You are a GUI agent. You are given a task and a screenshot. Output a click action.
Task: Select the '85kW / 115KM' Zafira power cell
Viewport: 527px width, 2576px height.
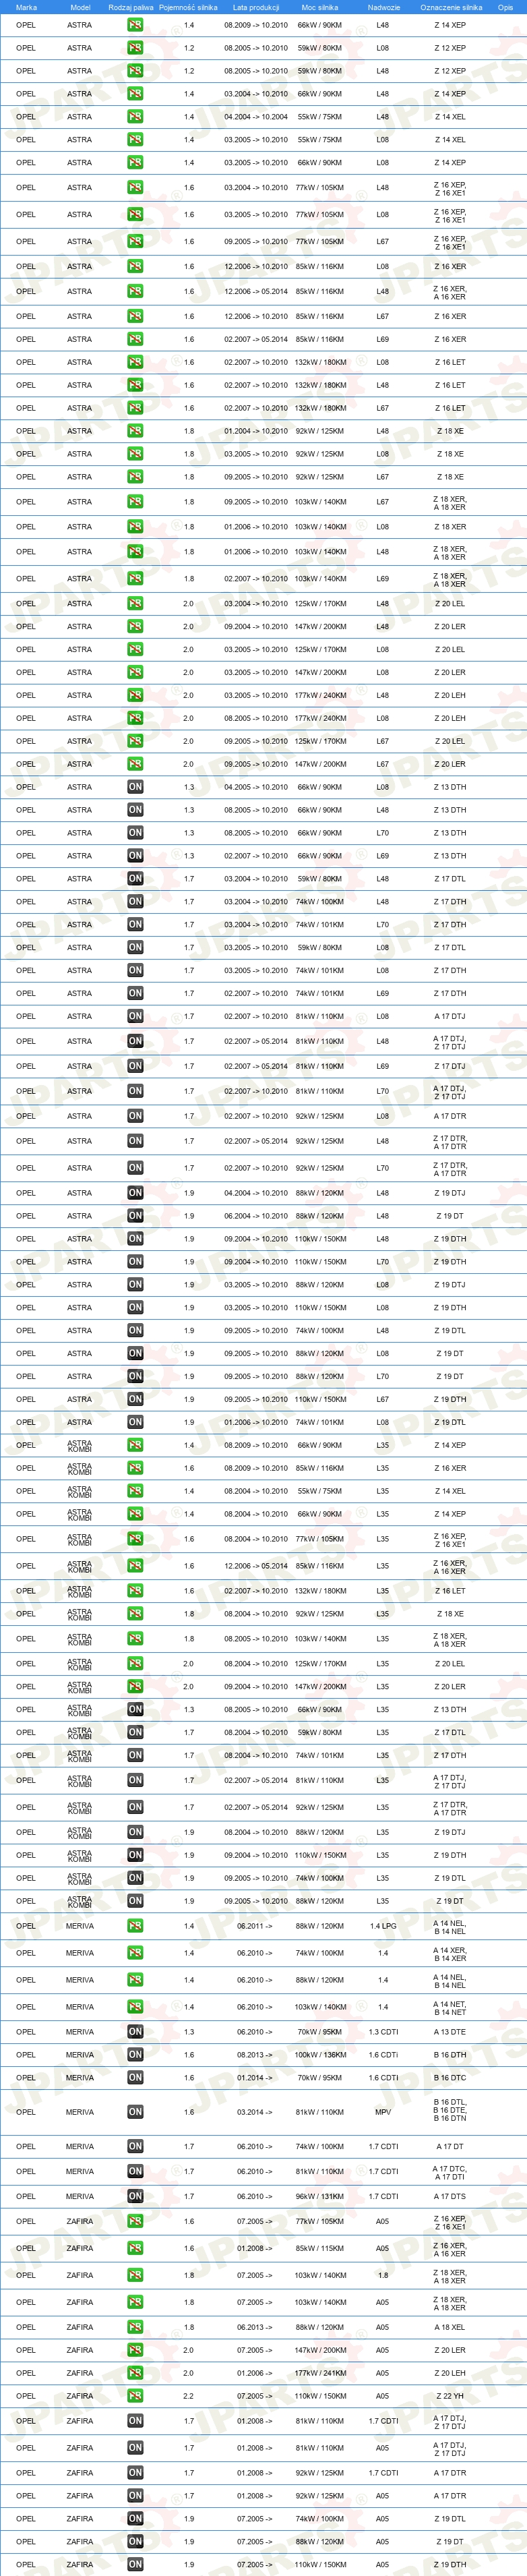pos(320,2248)
